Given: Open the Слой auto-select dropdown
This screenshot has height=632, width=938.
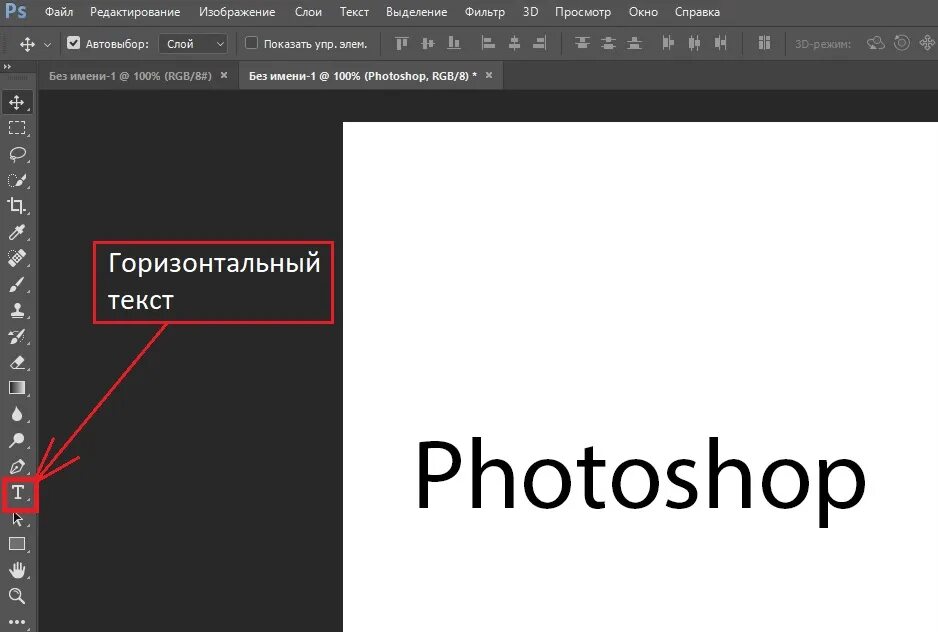Looking at the screenshot, I should pyautogui.click(x=193, y=44).
